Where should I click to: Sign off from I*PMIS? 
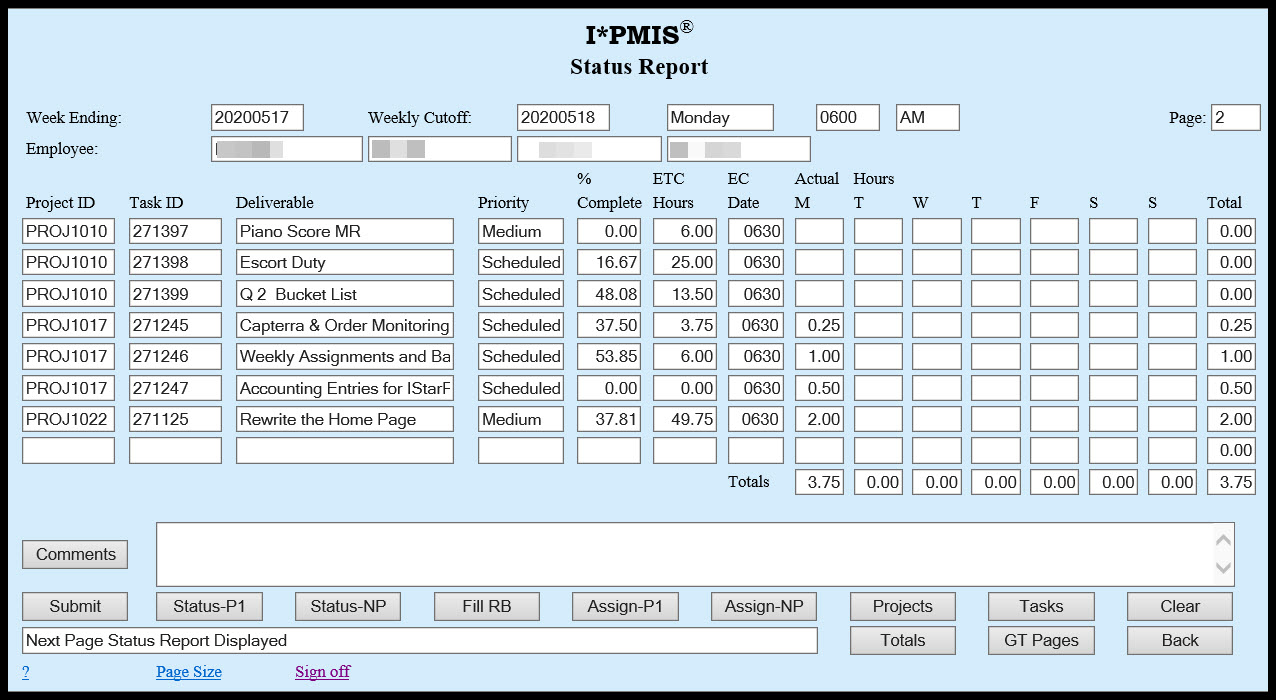pos(322,671)
